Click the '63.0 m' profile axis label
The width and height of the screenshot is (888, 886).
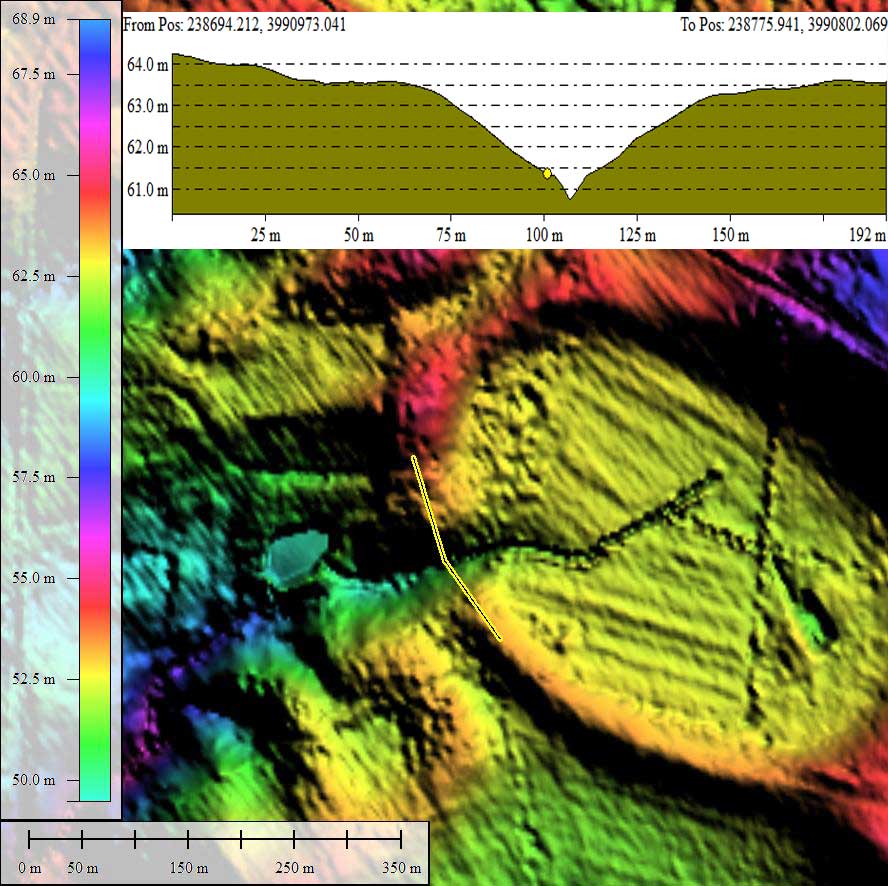pyautogui.click(x=147, y=106)
